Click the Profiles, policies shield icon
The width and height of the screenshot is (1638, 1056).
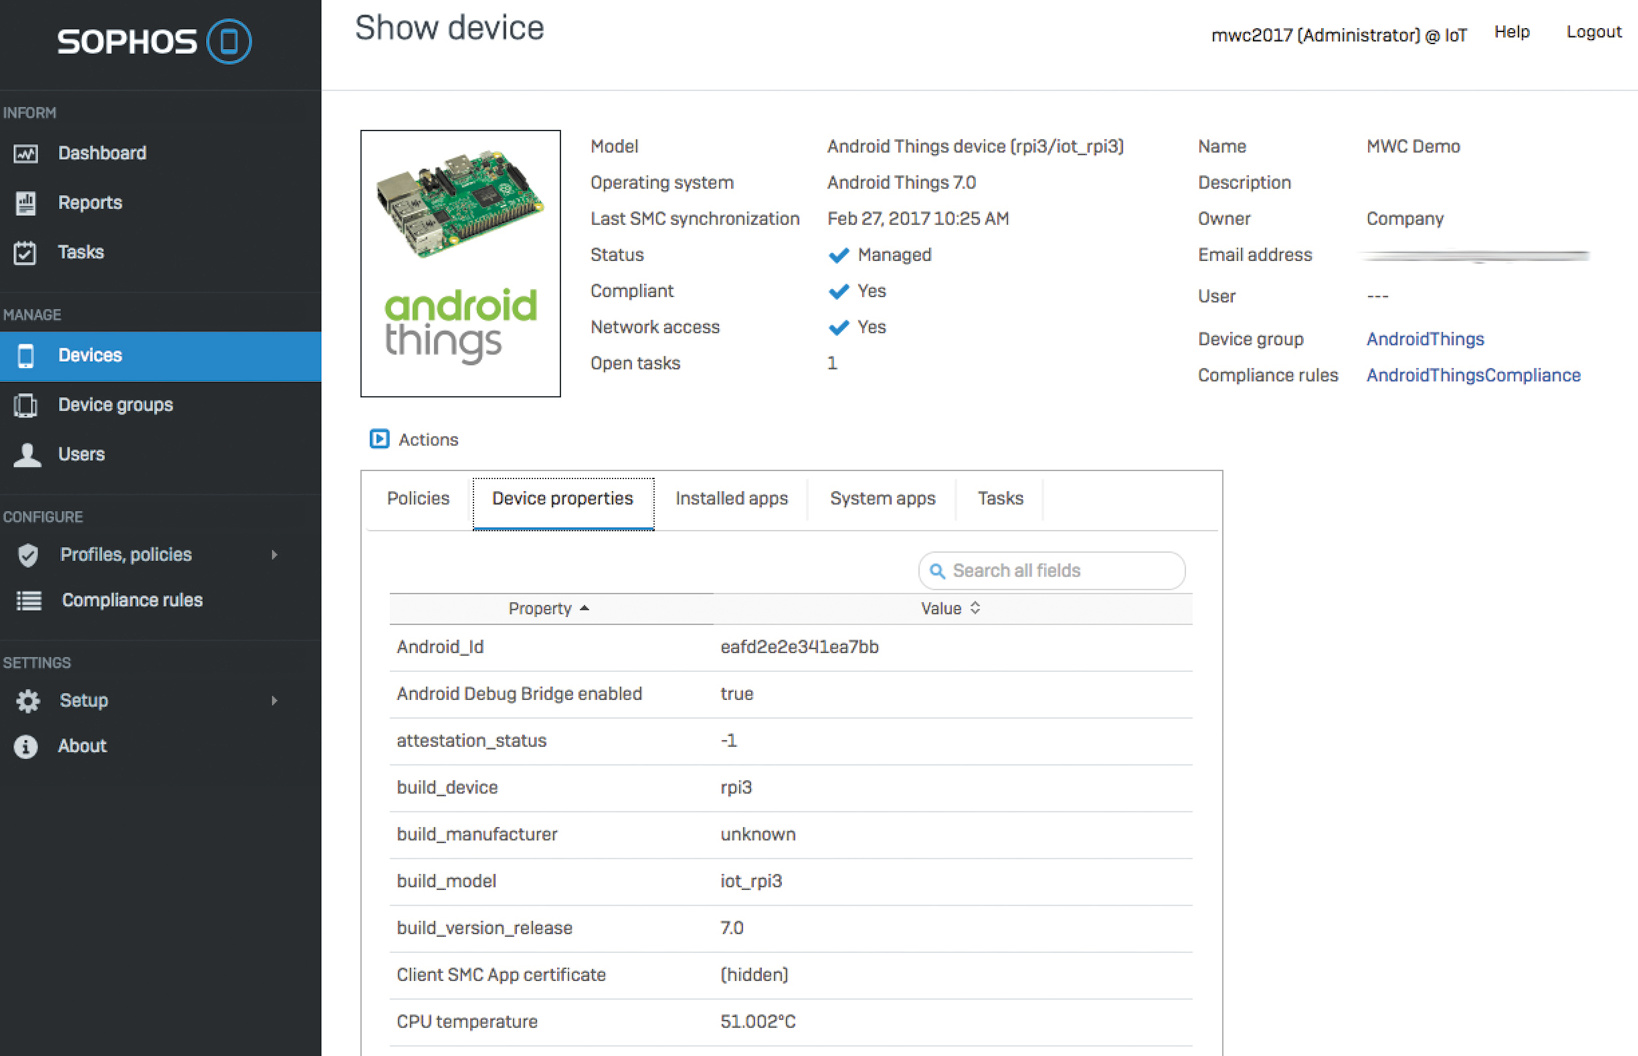click(28, 555)
